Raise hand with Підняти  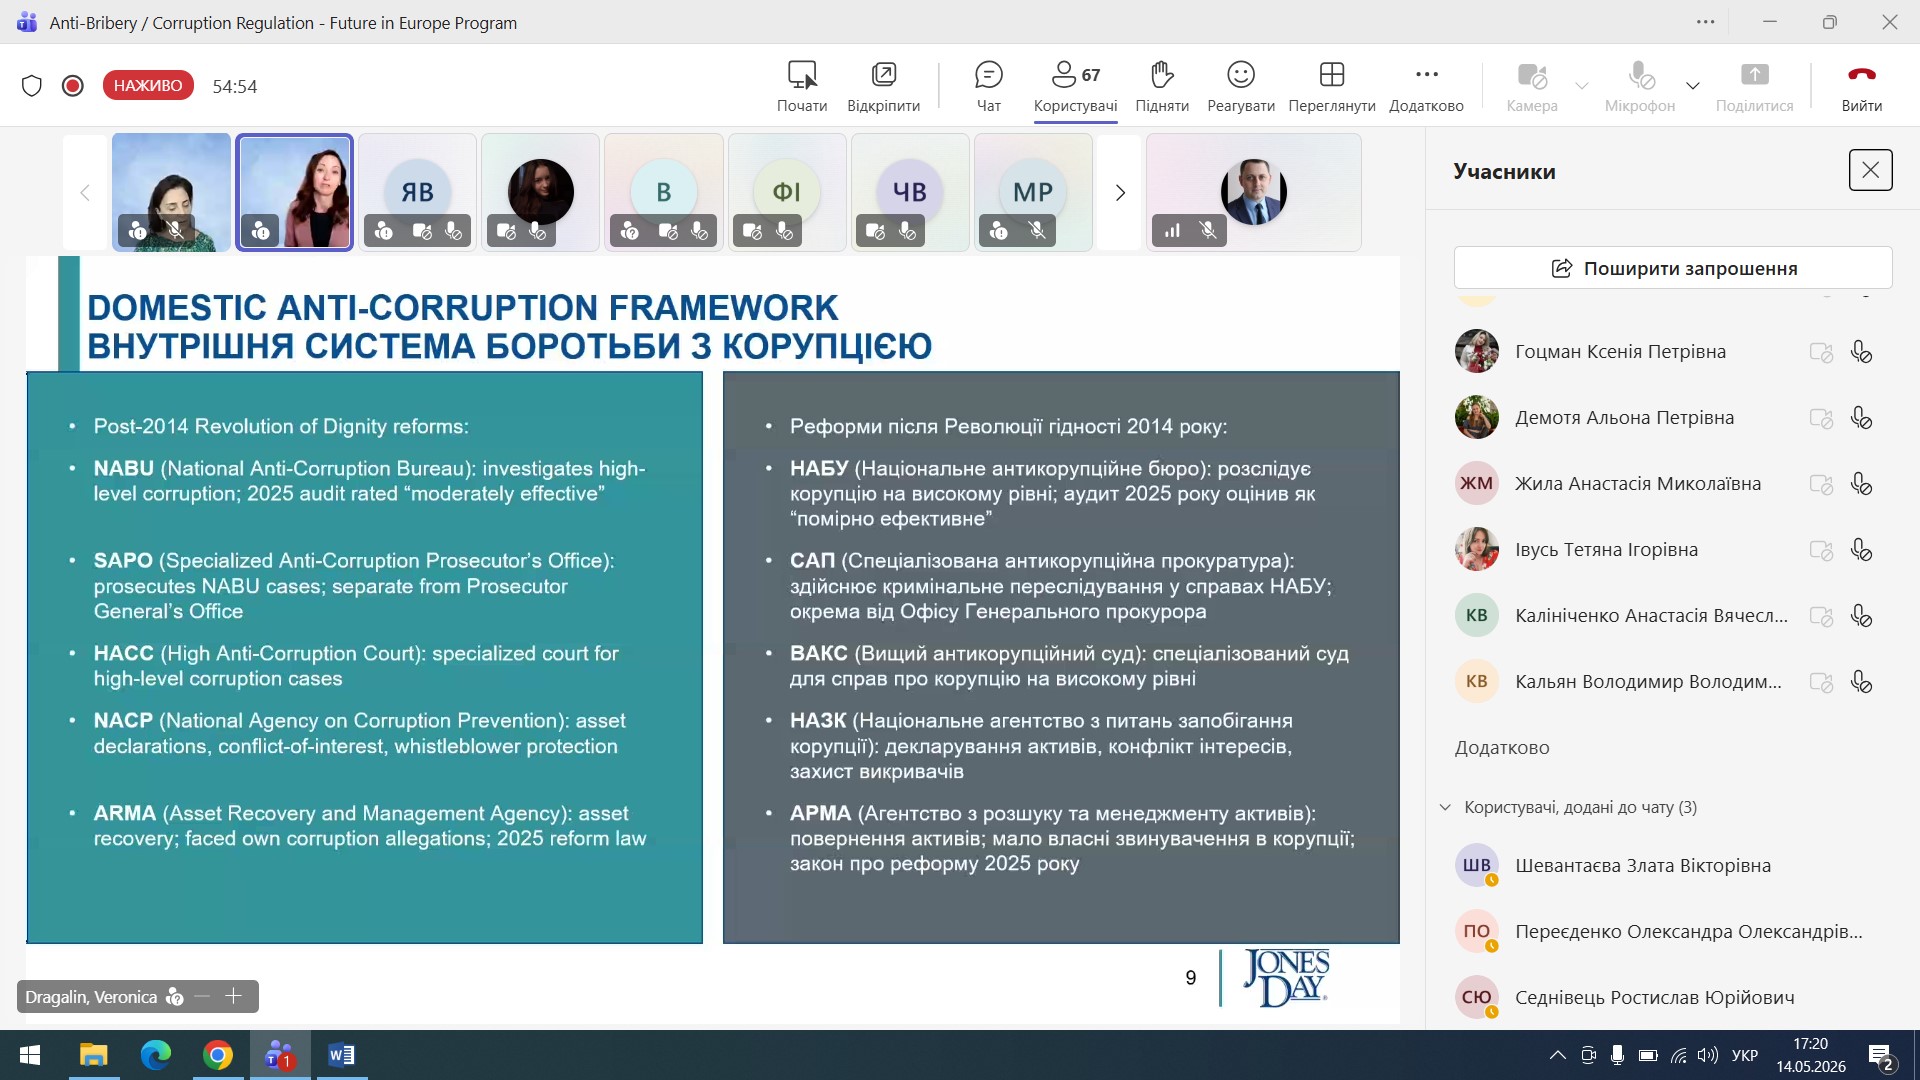click(x=1162, y=86)
